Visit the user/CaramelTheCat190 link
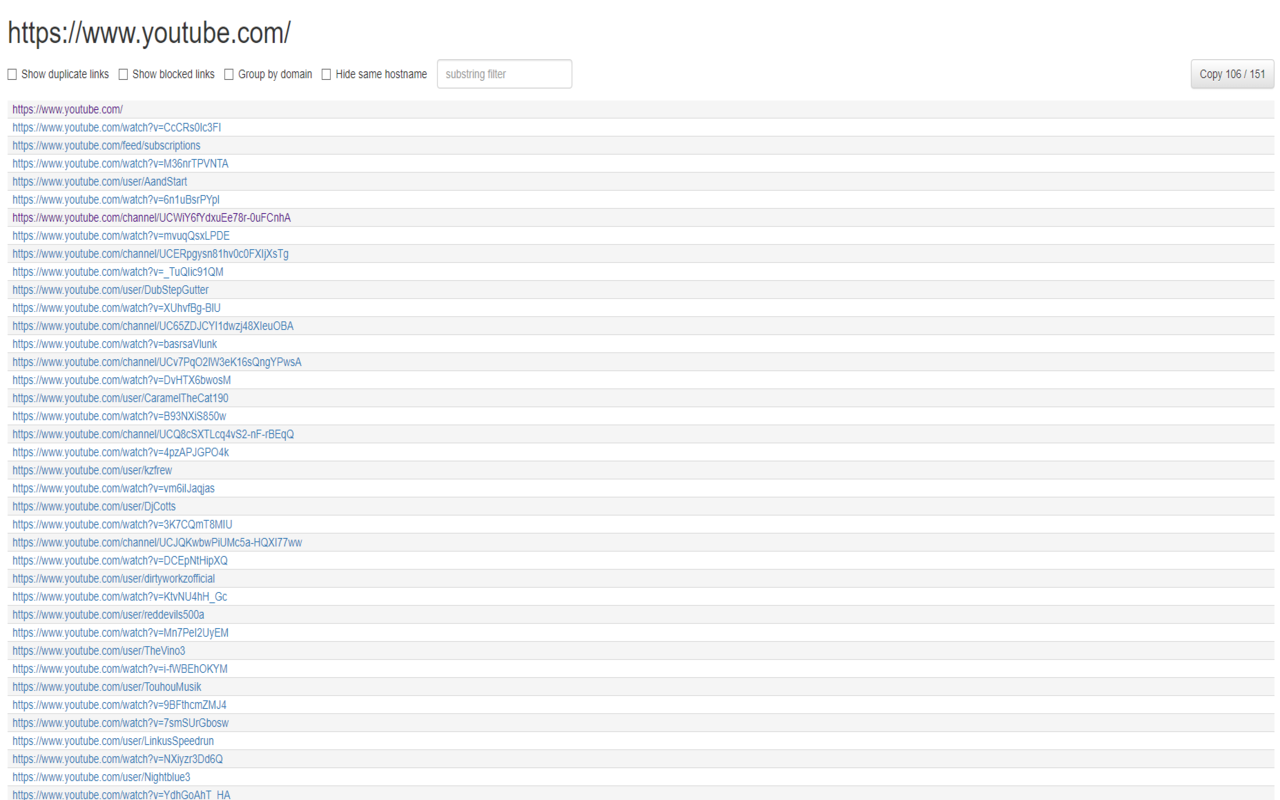The width and height of the screenshot is (1280, 800). pyautogui.click(x=120, y=398)
